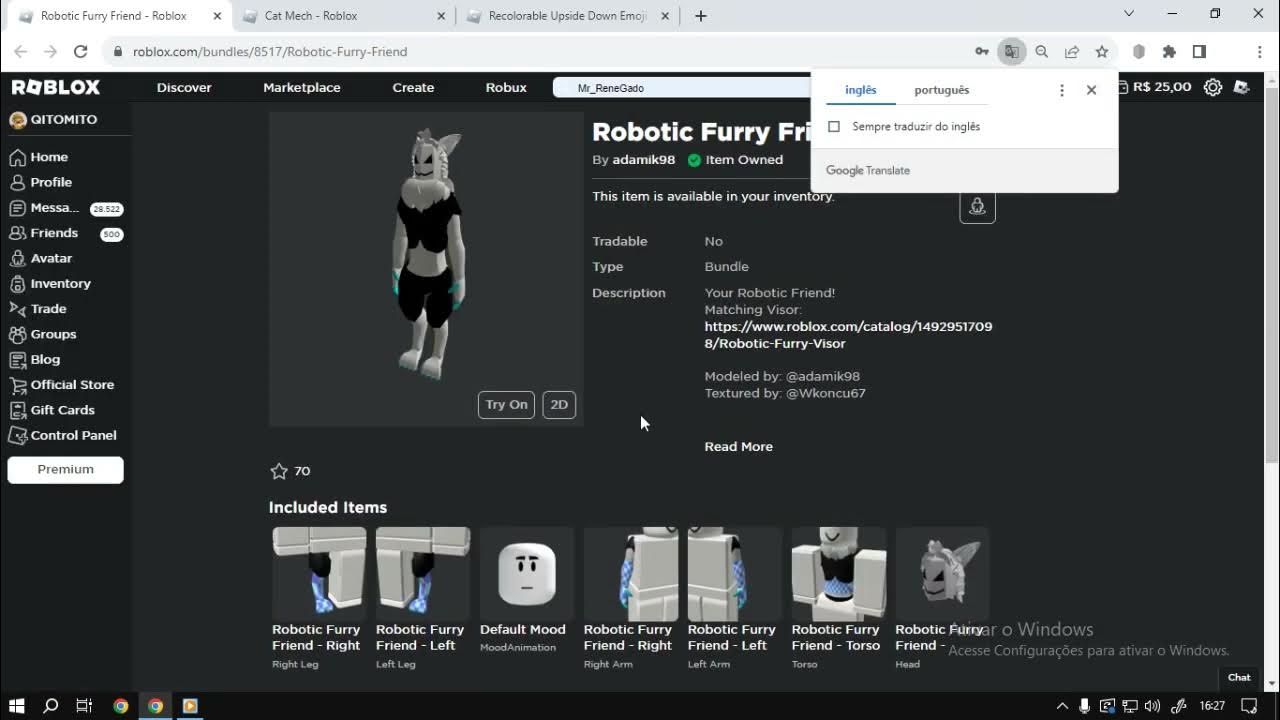This screenshot has height=720, width=1280.
Task: Show hidden system tray icons
Action: tap(1062, 706)
